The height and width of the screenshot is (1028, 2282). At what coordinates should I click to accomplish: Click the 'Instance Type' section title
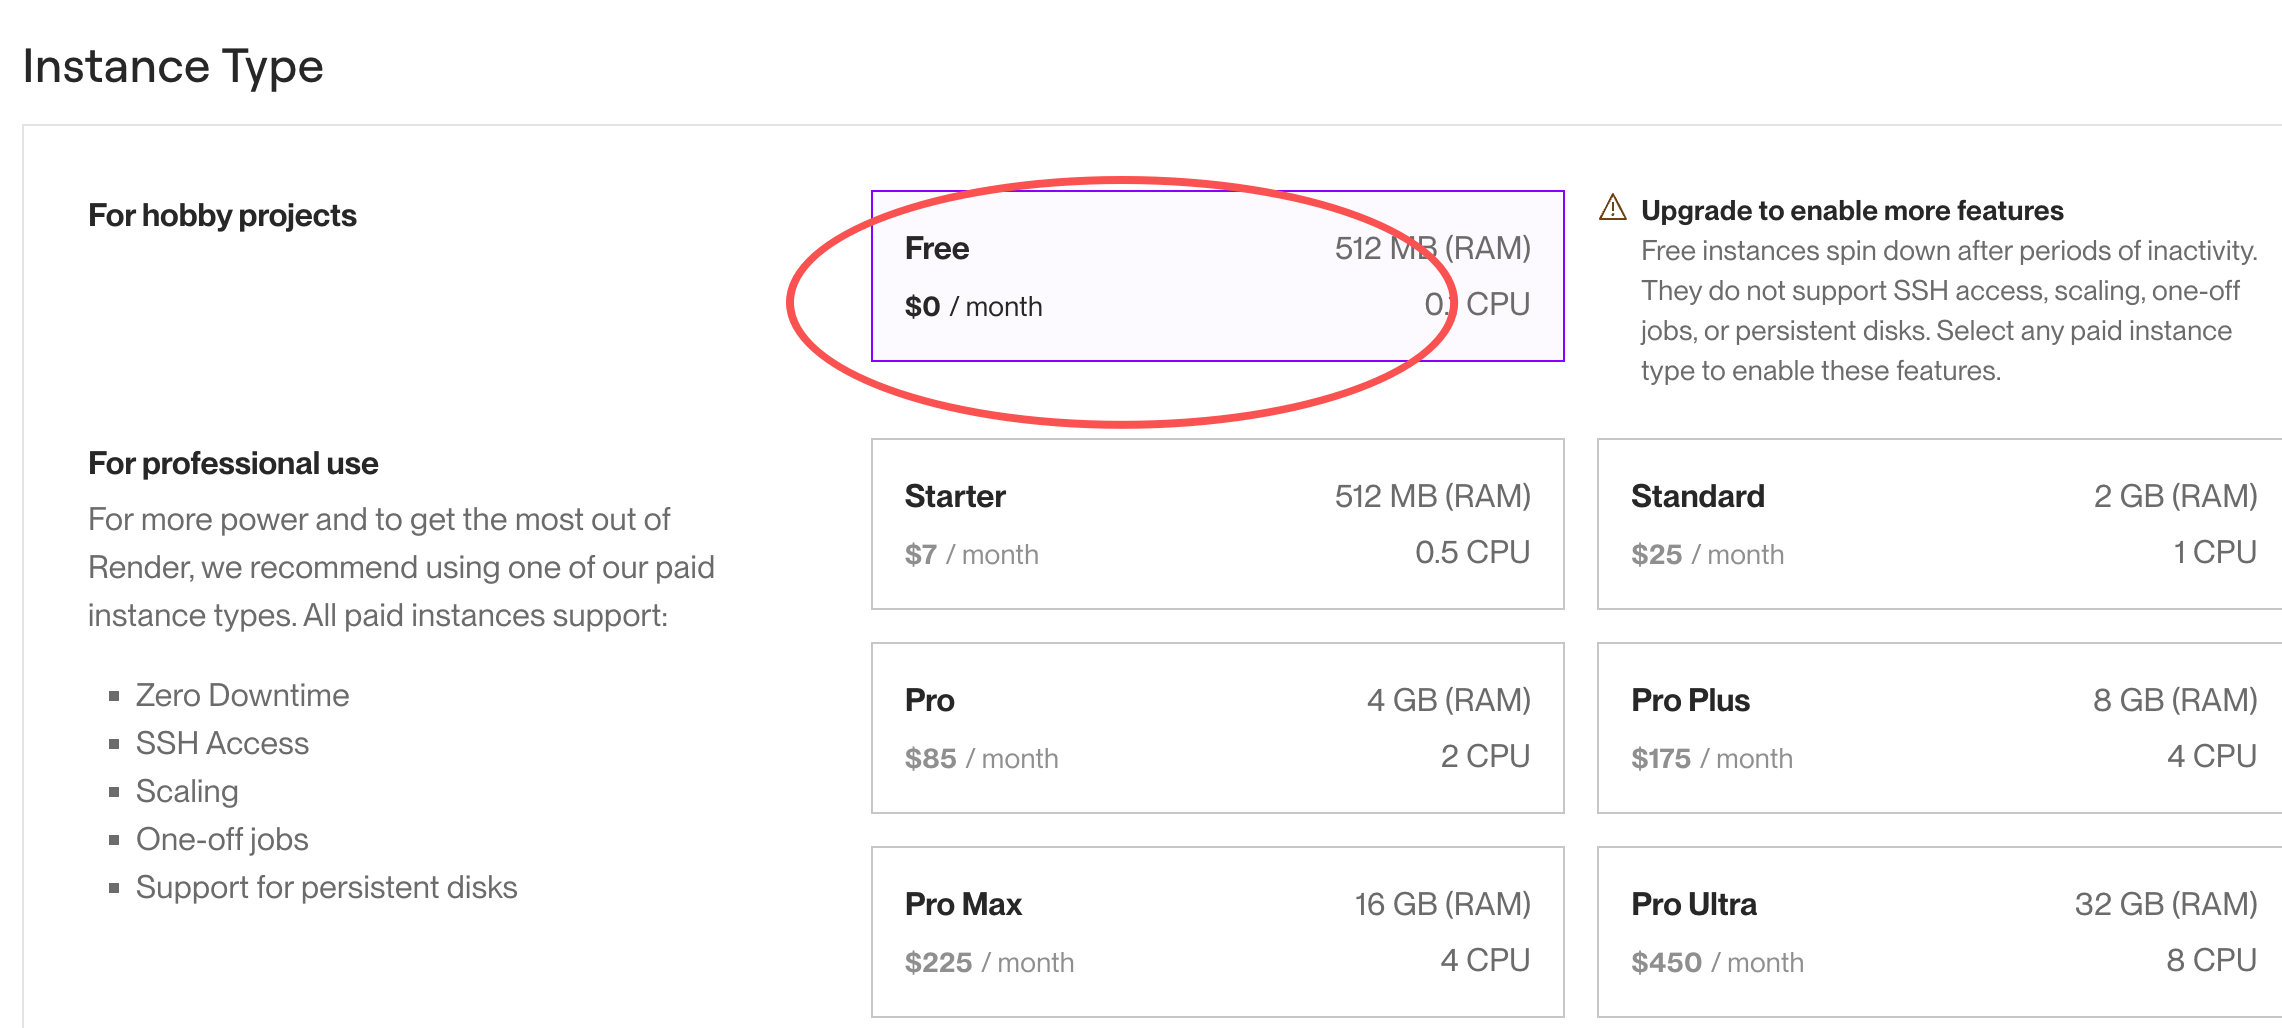coord(173,67)
